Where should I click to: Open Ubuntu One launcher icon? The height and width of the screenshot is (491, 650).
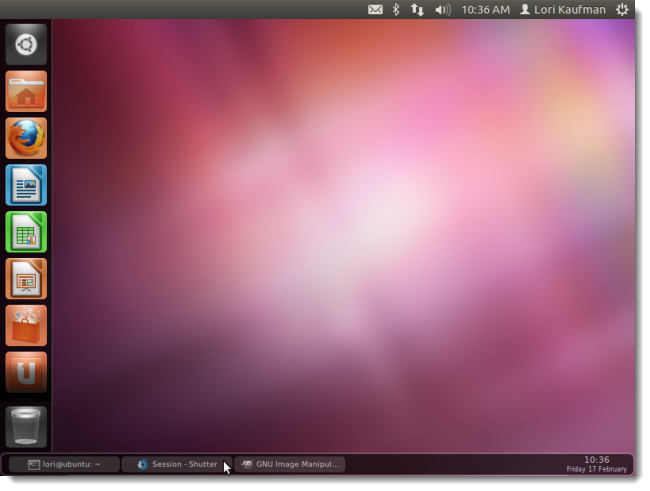tap(26, 372)
